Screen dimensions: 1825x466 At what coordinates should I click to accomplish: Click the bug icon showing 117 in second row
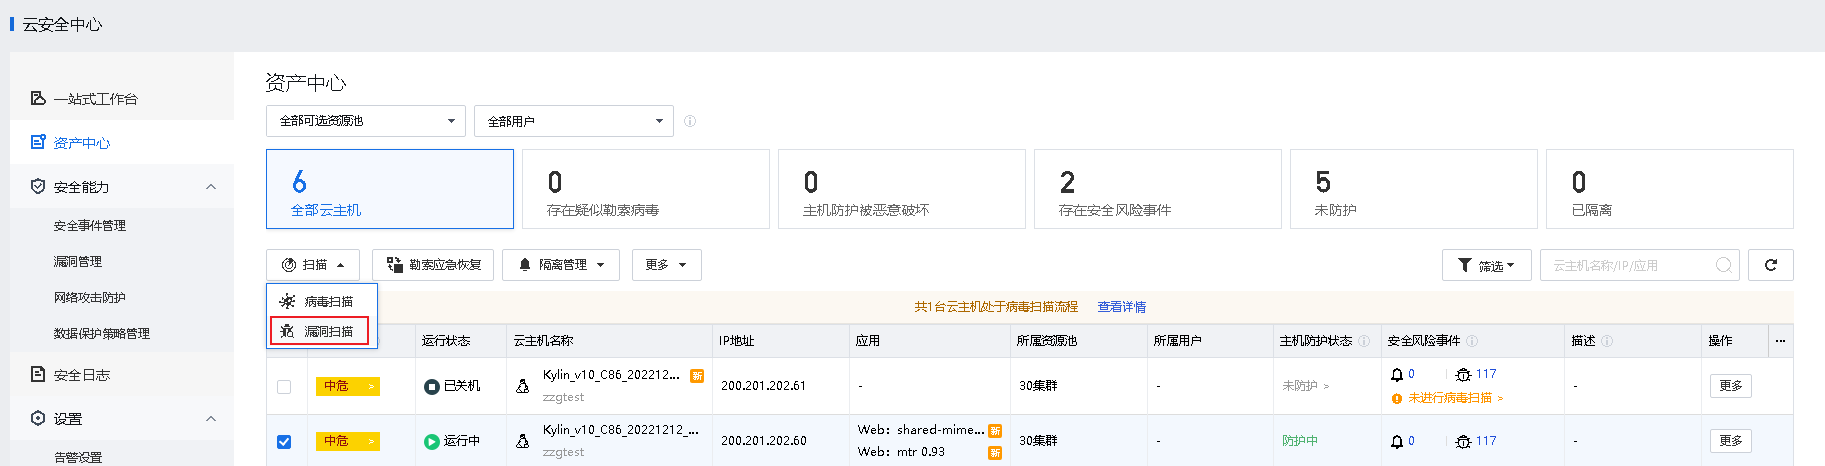pyautogui.click(x=1464, y=441)
